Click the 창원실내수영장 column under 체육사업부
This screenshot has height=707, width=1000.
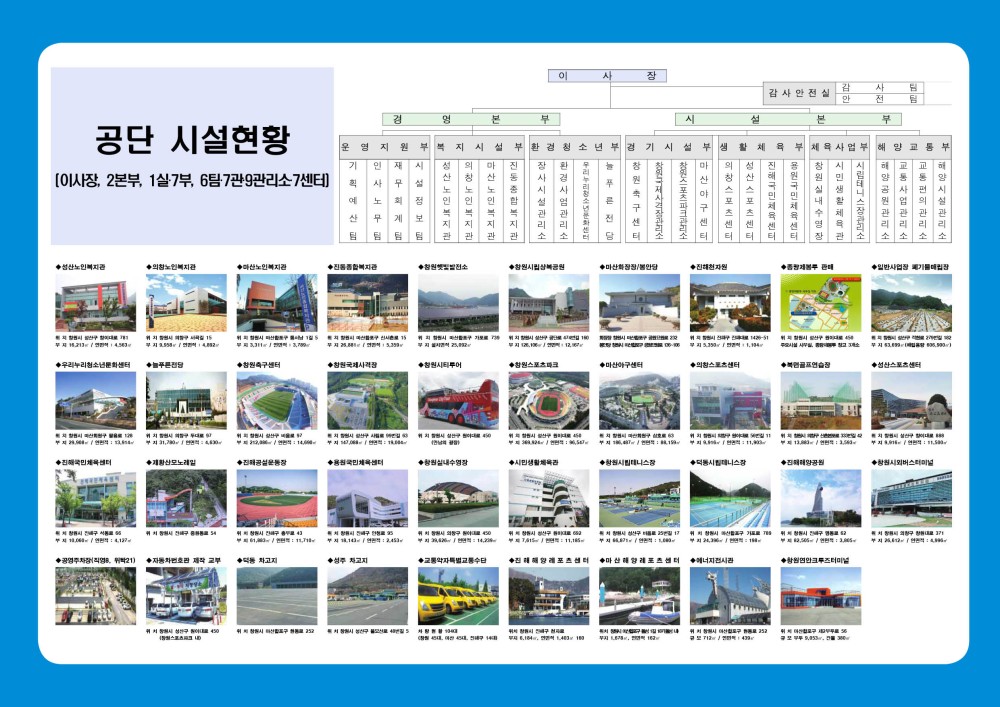point(819,200)
